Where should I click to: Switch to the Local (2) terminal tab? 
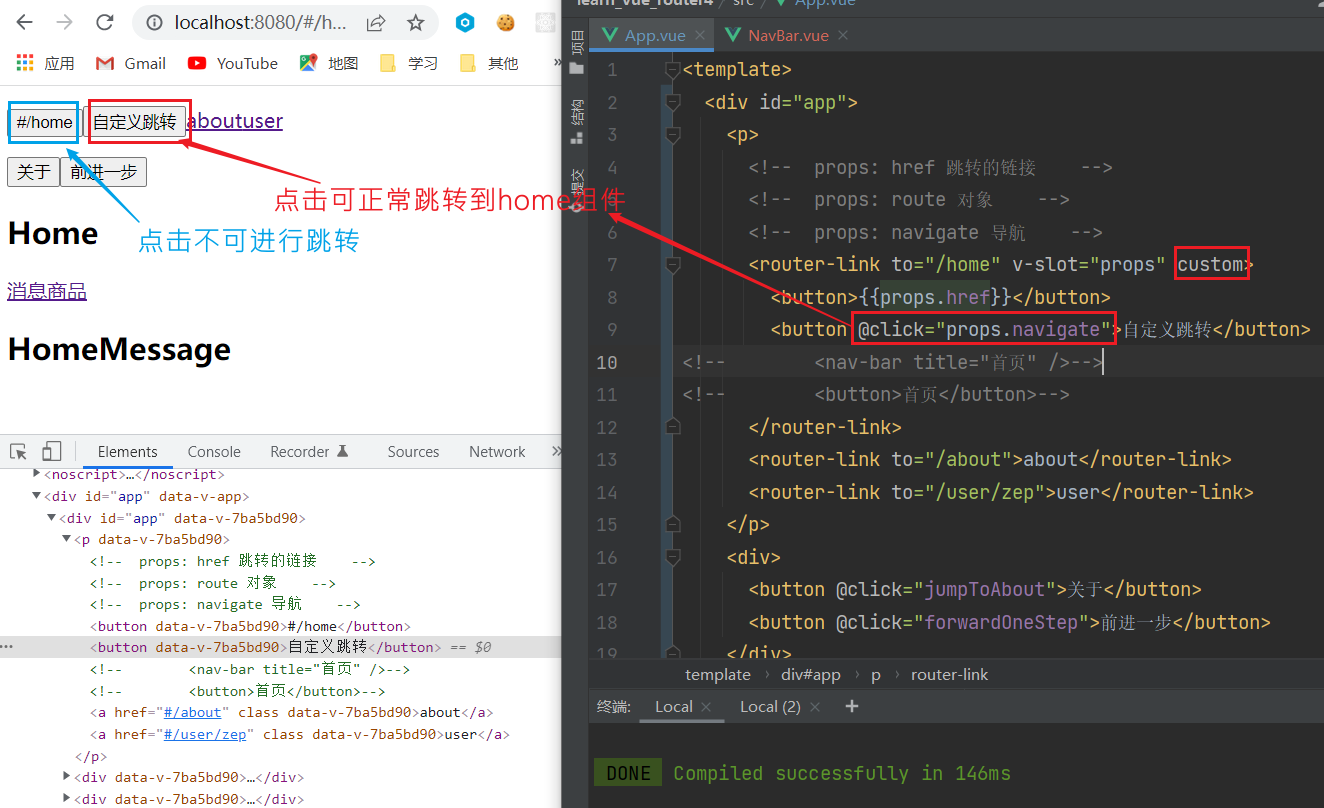coord(770,706)
